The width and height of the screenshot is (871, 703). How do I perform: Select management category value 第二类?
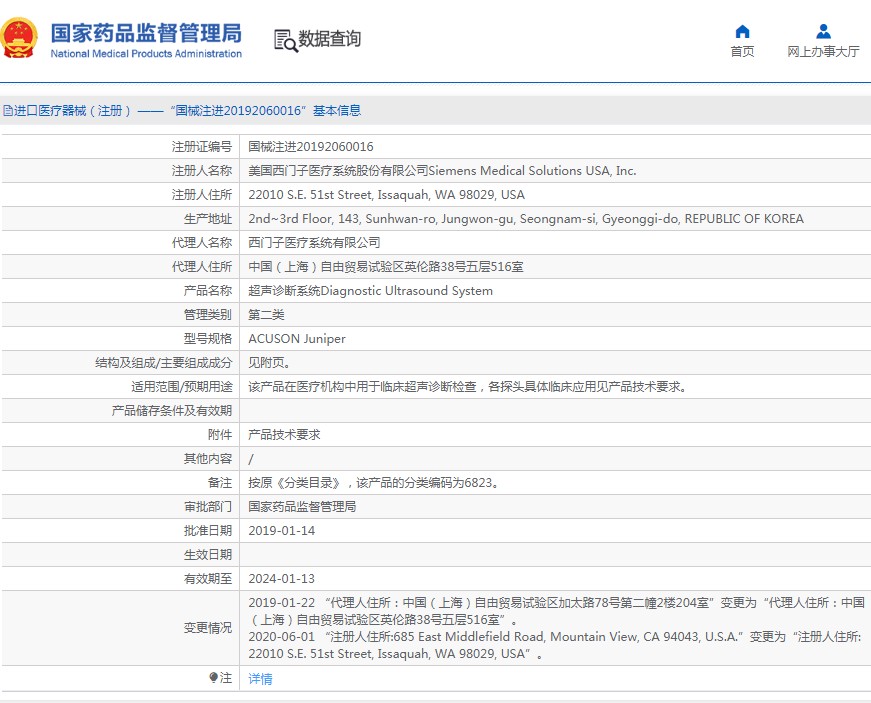(266, 315)
